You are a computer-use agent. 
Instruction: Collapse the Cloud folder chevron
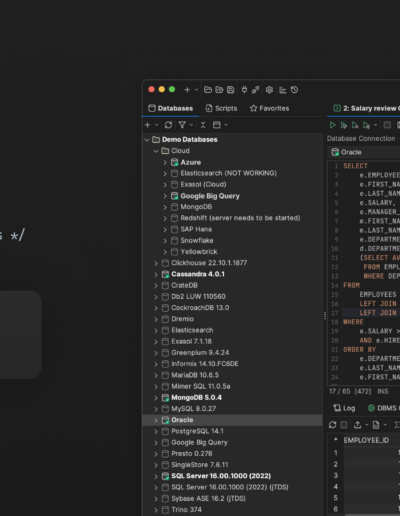156,151
